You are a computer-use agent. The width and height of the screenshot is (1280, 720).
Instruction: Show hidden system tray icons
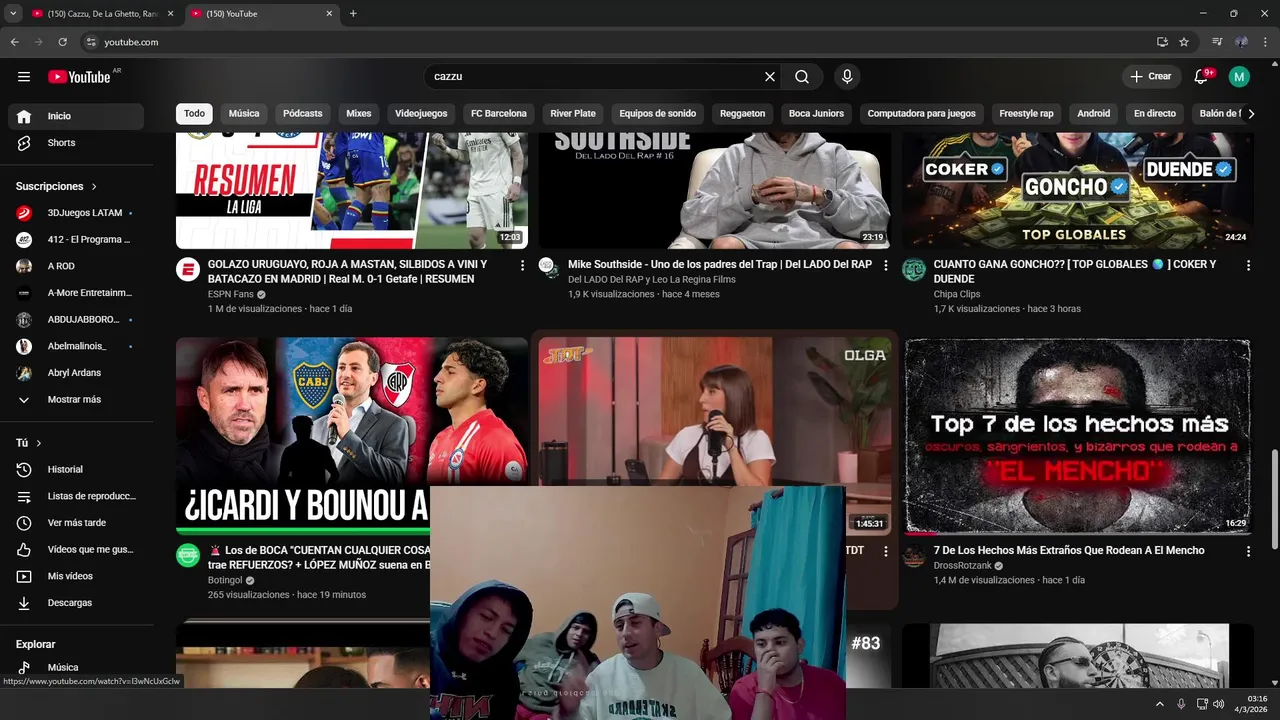click(x=1160, y=704)
